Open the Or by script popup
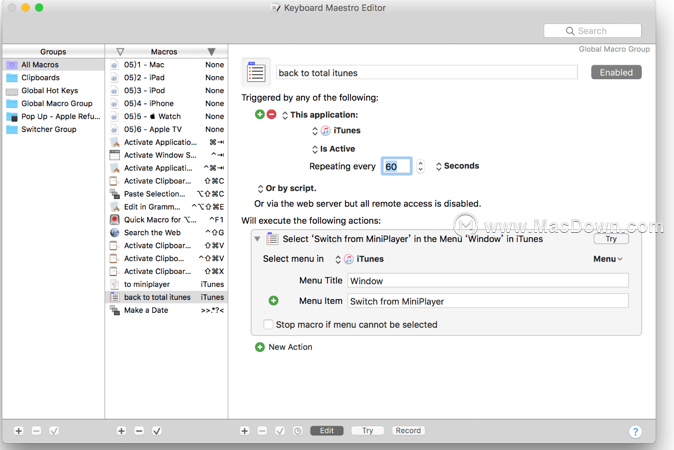Viewport: 674px width, 450px height. click(287, 188)
